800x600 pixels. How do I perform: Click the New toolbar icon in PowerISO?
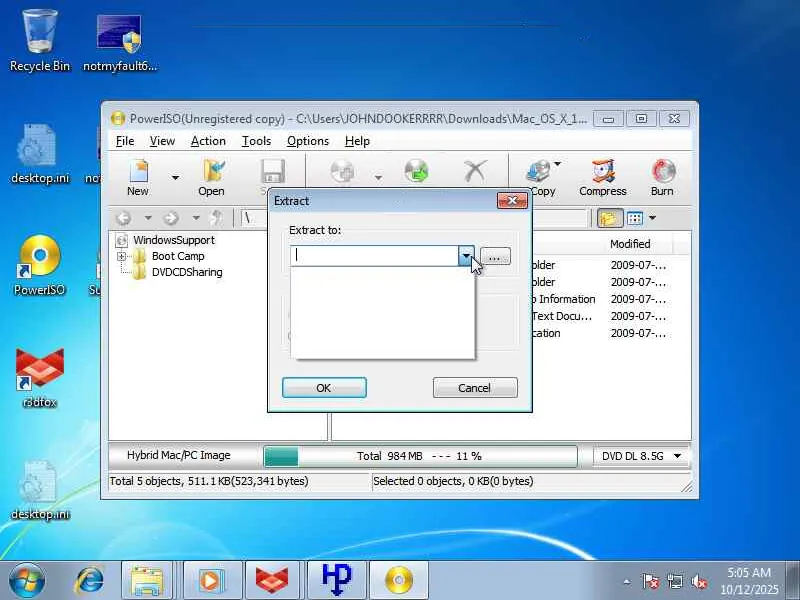coord(138,177)
